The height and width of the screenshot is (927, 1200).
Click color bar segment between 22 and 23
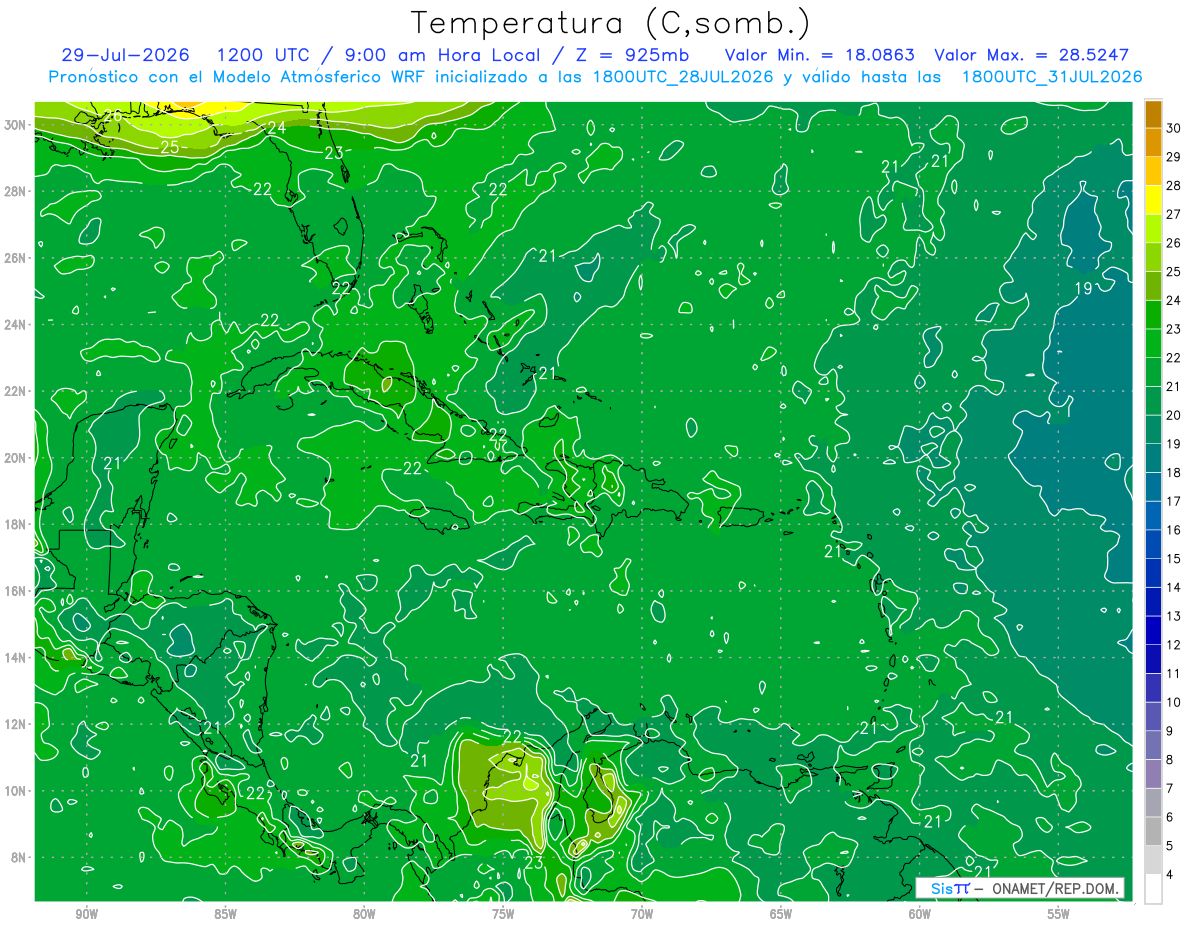pos(1153,343)
